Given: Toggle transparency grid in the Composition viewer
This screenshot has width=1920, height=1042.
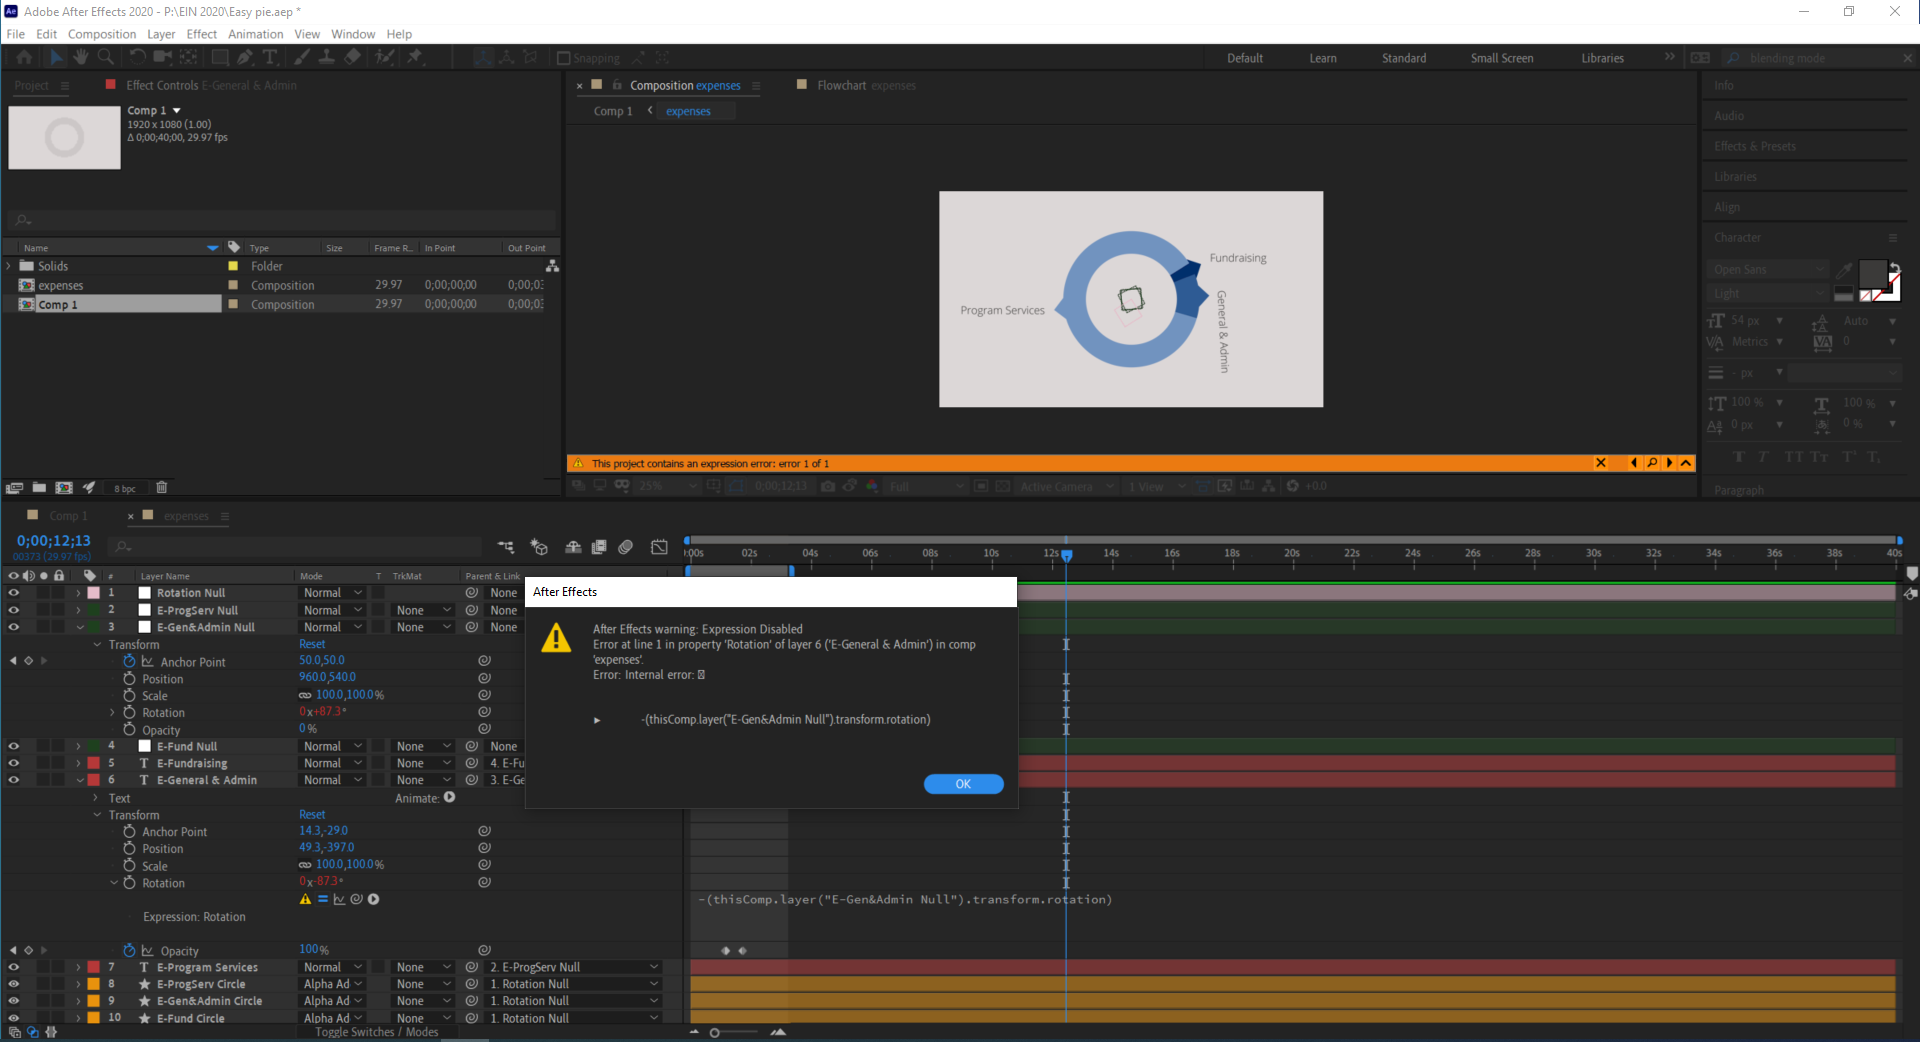Looking at the screenshot, I should [1001, 487].
